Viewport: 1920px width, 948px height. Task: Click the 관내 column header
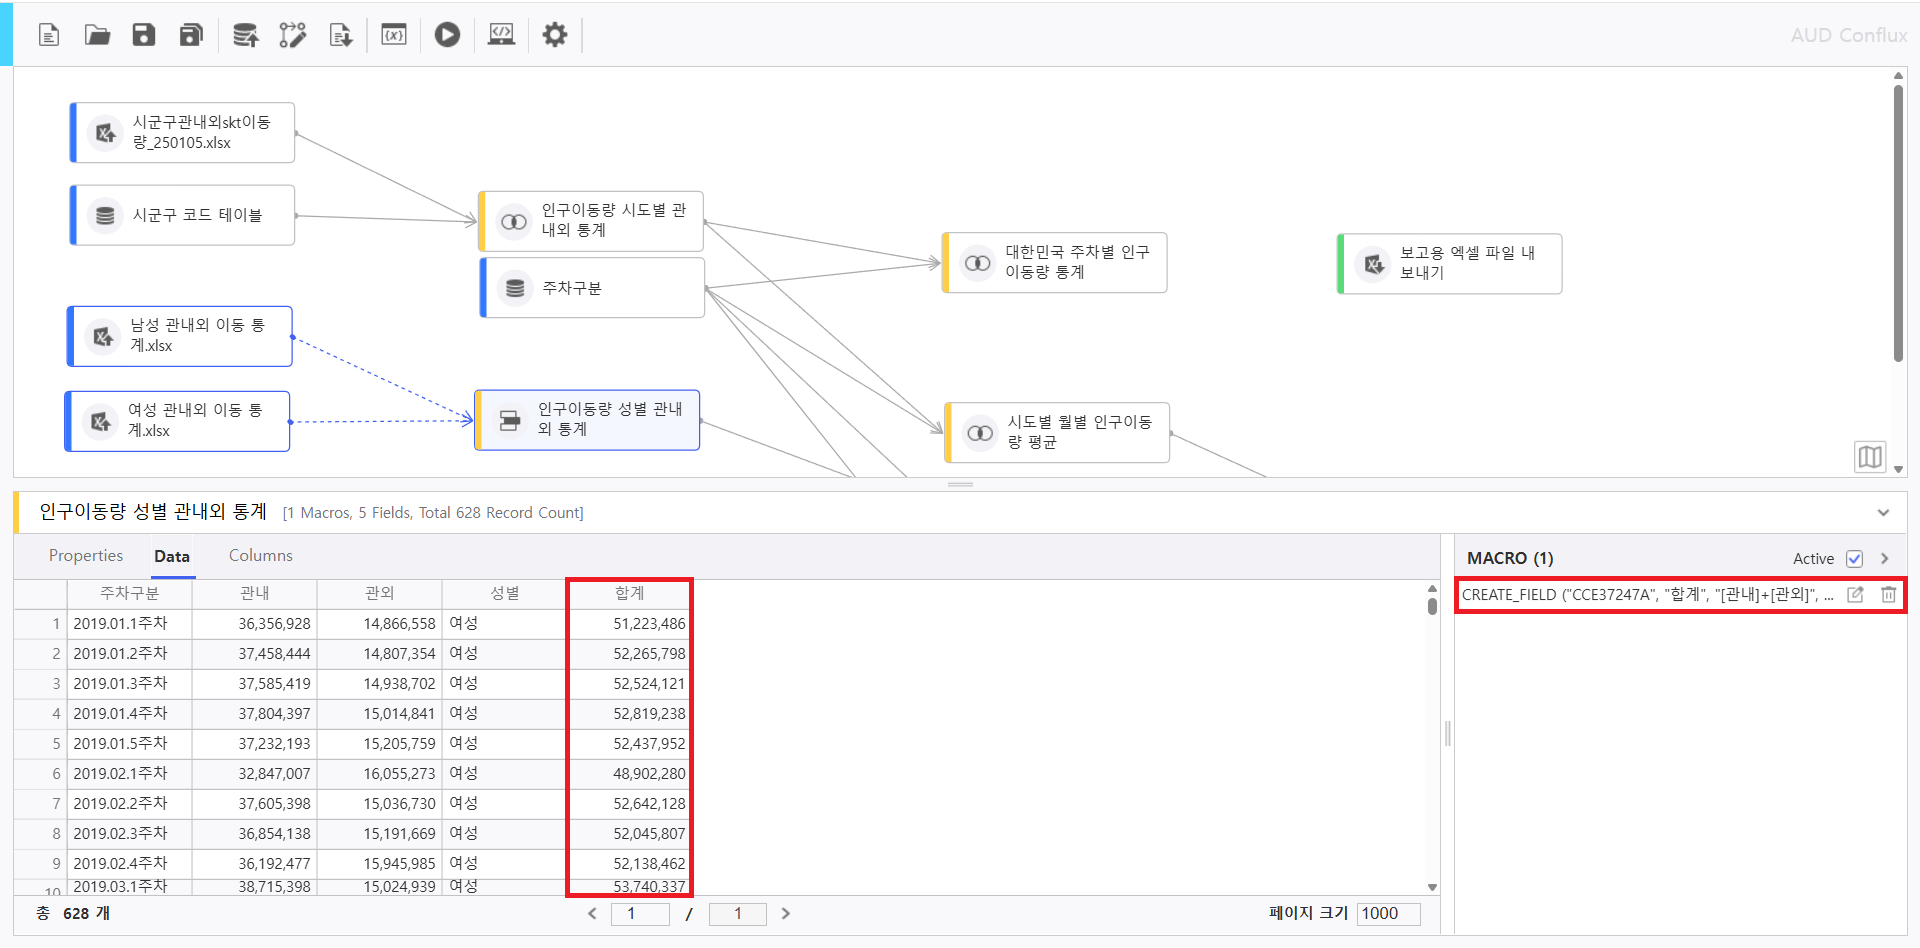[254, 594]
